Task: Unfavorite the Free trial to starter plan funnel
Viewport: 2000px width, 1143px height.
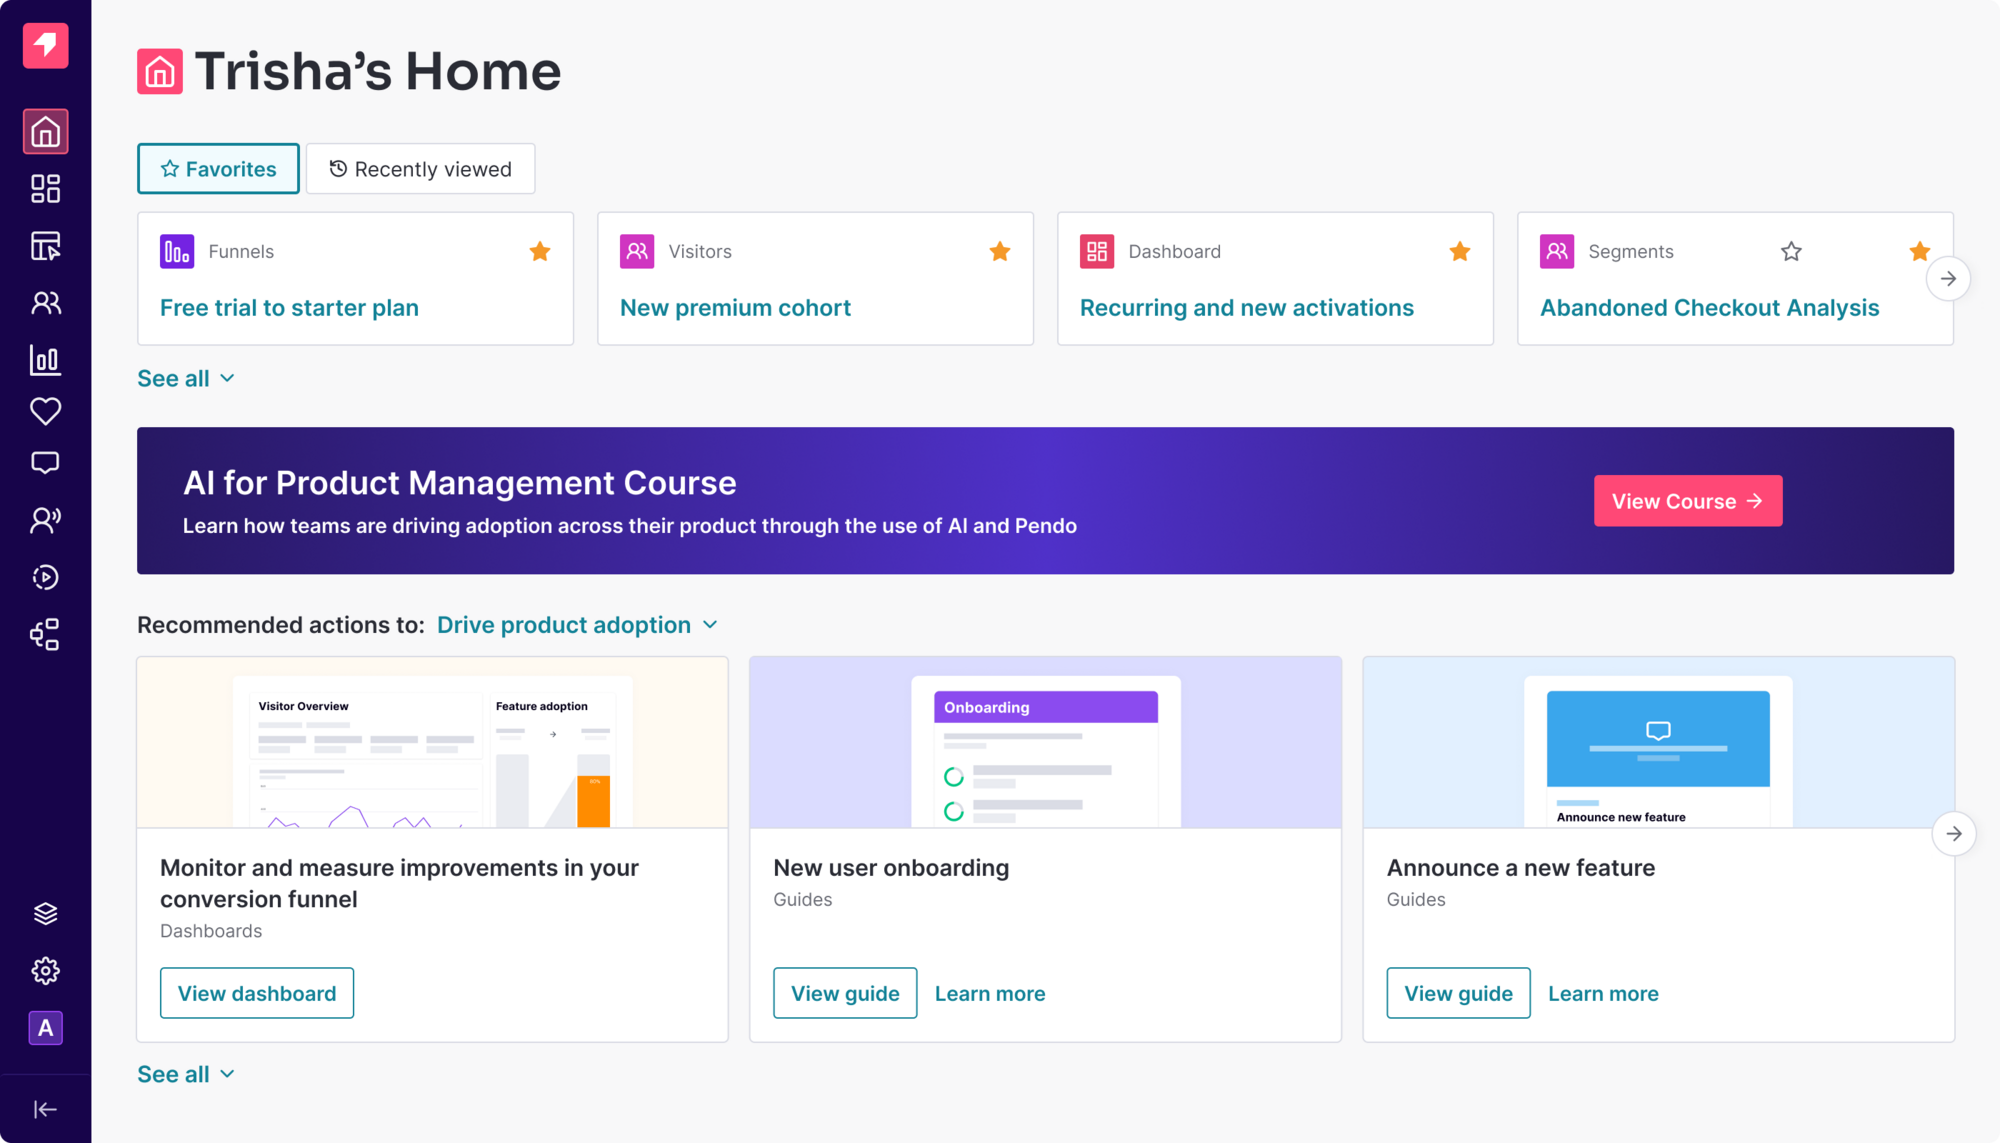Action: click(540, 251)
